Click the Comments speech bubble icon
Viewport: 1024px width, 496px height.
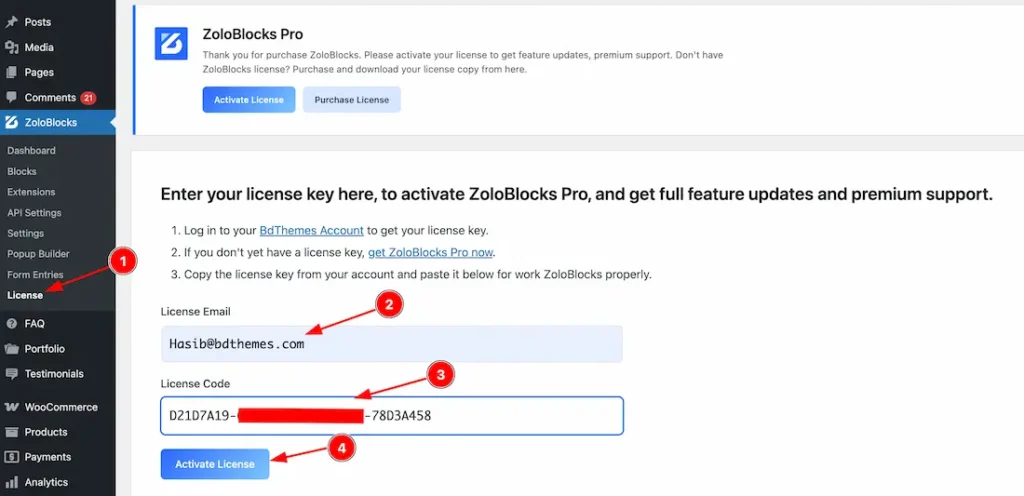click(x=12, y=97)
